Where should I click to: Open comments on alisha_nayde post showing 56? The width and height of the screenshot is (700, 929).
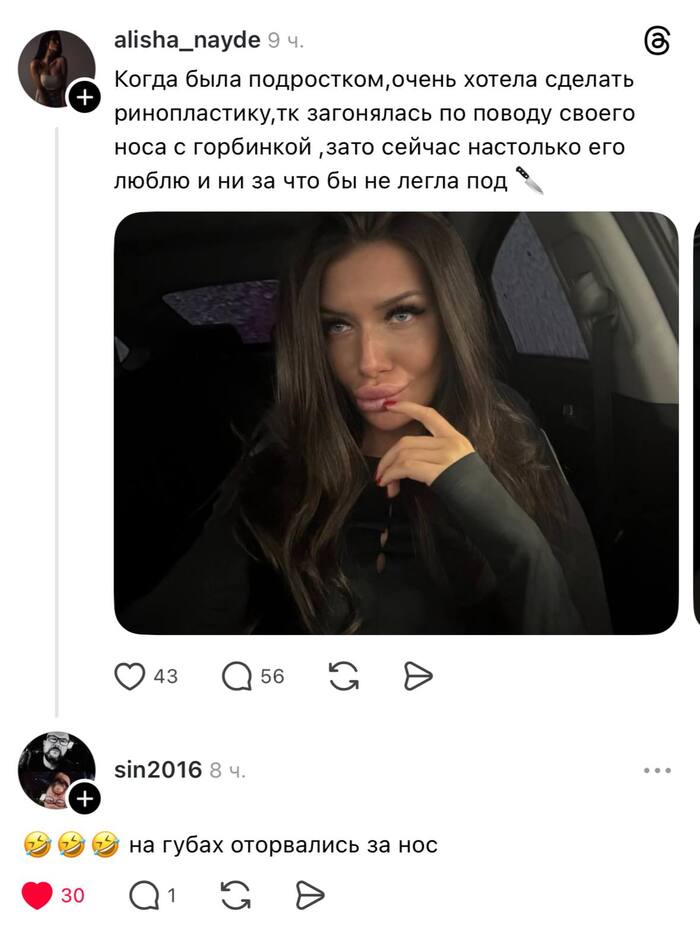coord(236,676)
